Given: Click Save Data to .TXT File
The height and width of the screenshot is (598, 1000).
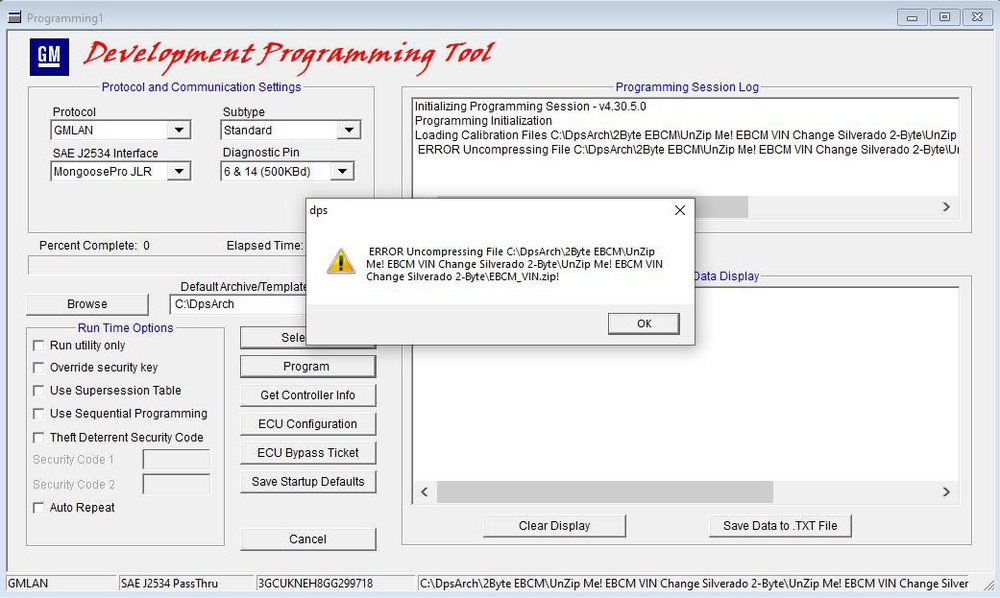Looking at the screenshot, I should tap(780, 526).
